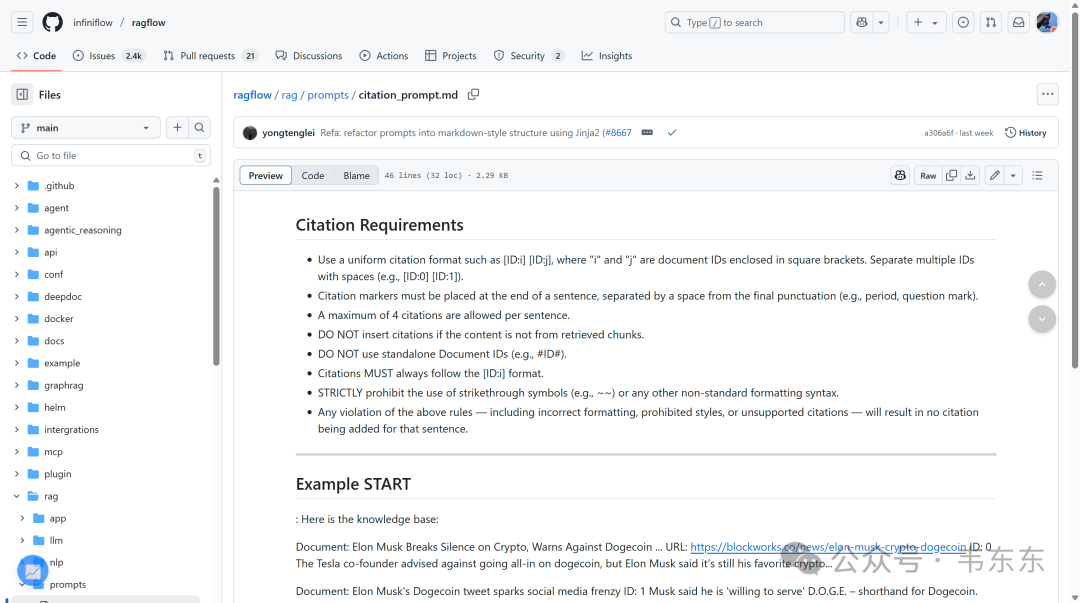Open the plugin folder
The height and width of the screenshot is (603, 1080).
tap(57, 474)
